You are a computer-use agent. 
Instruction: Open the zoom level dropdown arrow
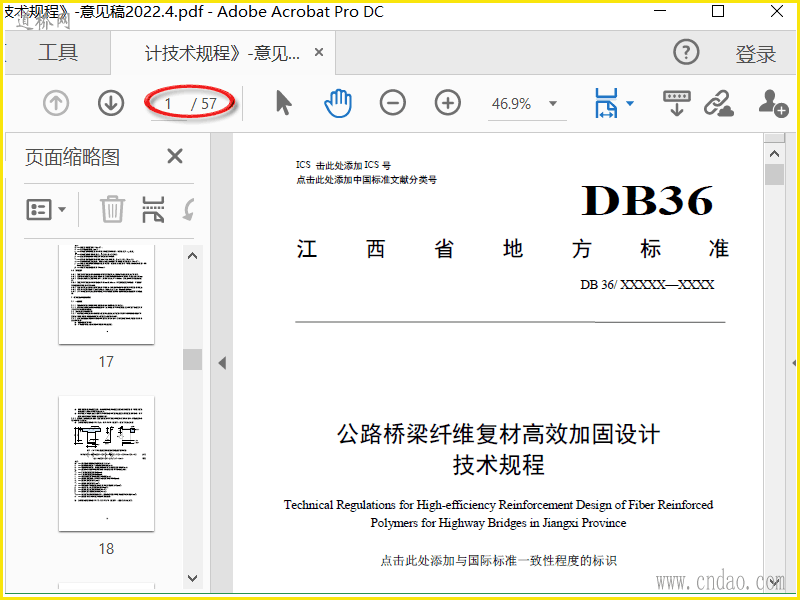coord(553,104)
